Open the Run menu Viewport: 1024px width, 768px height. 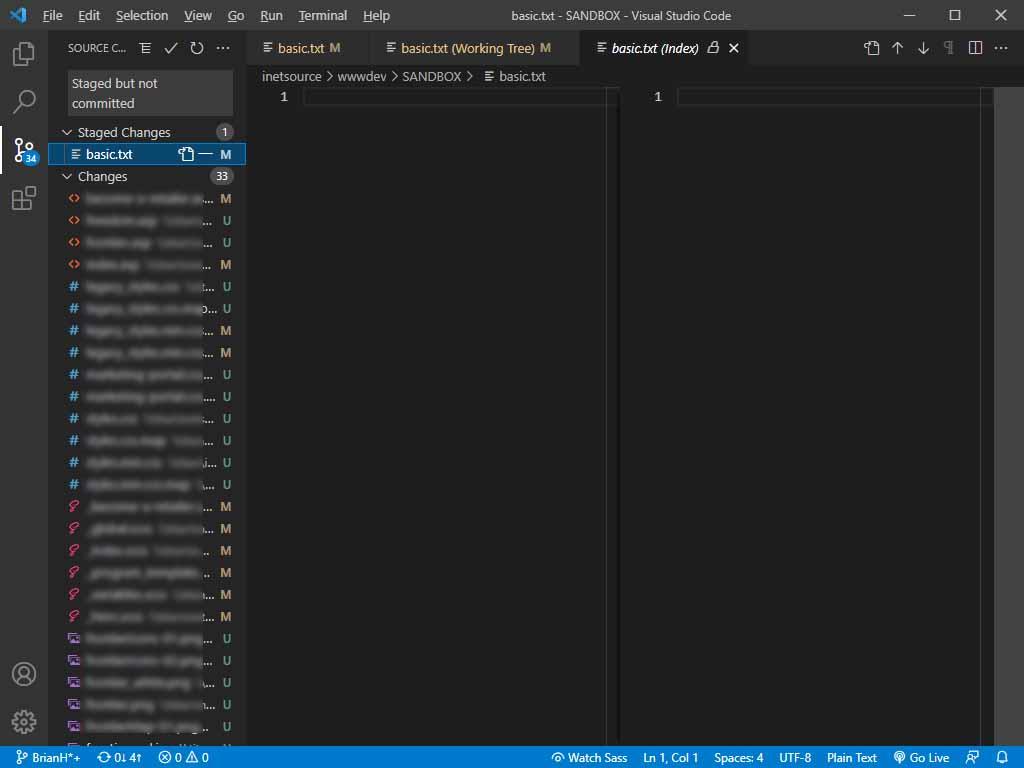point(271,15)
